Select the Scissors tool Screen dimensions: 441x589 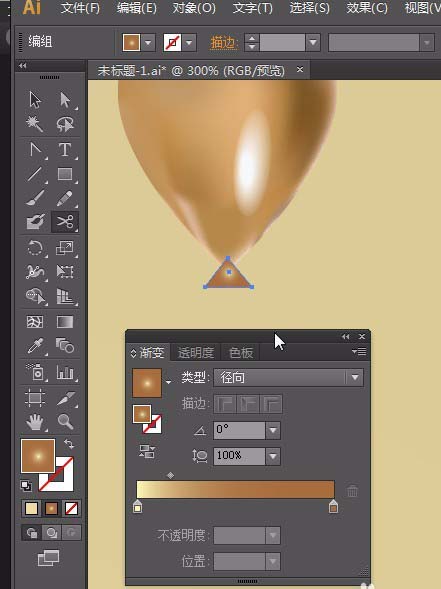[65, 222]
